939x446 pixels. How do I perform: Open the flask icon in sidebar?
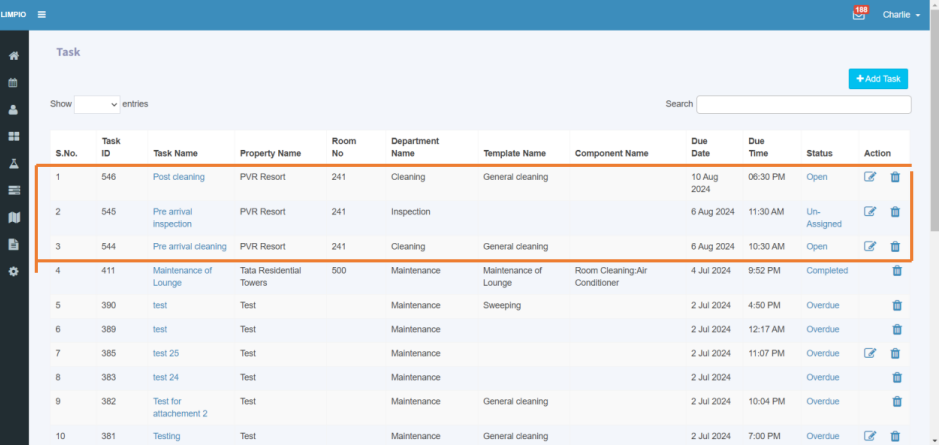click(14, 163)
